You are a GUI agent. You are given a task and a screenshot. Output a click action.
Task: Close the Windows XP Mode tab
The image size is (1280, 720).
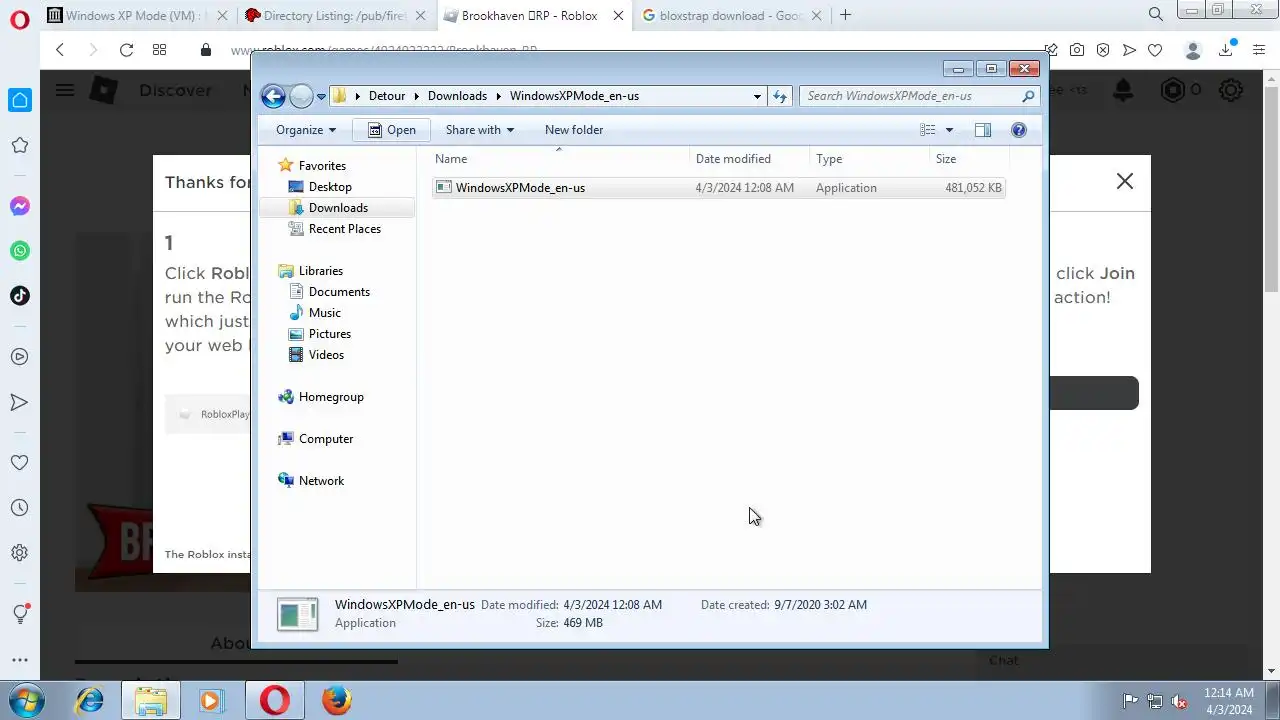click(220, 15)
